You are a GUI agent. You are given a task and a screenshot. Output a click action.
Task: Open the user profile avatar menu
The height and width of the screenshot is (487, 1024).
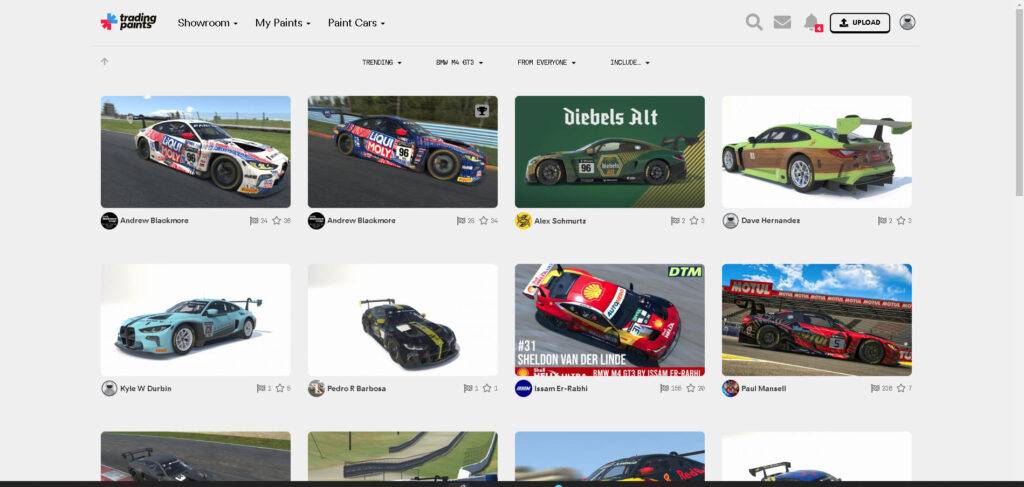tap(907, 22)
